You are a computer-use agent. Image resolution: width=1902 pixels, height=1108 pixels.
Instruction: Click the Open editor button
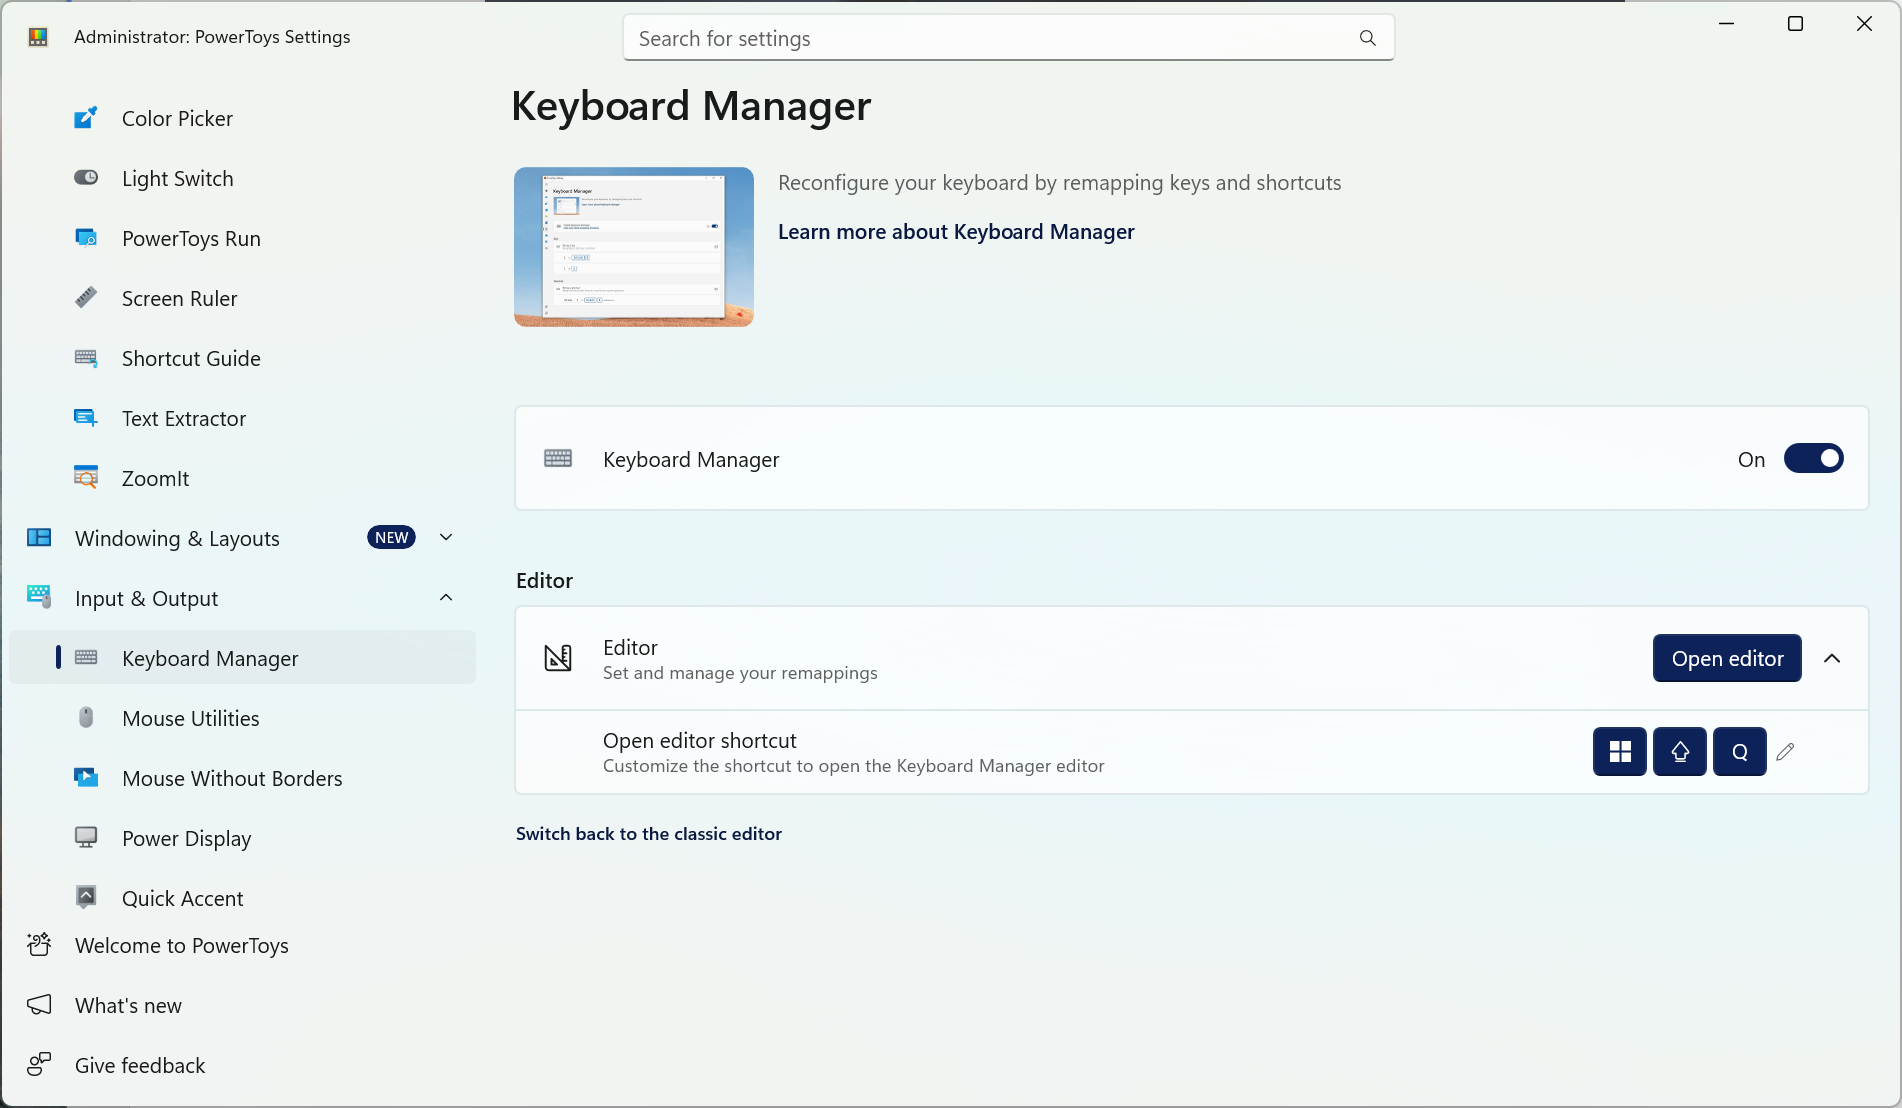pyautogui.click(x=1727, y=658)
